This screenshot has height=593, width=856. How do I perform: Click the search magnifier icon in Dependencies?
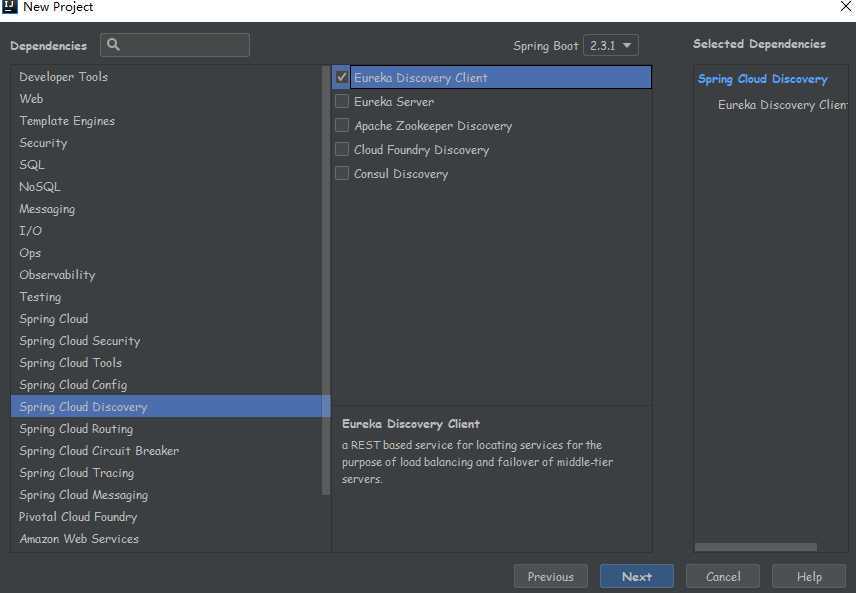113,45
